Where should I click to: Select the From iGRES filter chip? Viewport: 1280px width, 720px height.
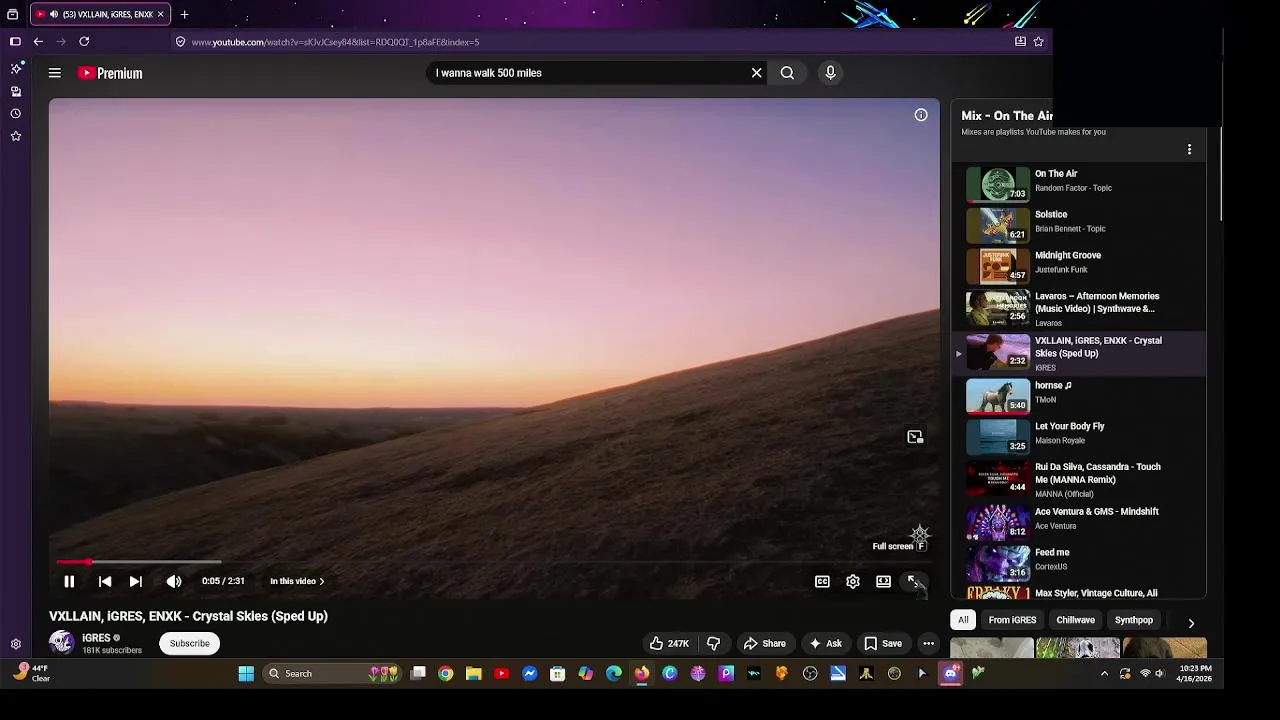[1012, 620]
